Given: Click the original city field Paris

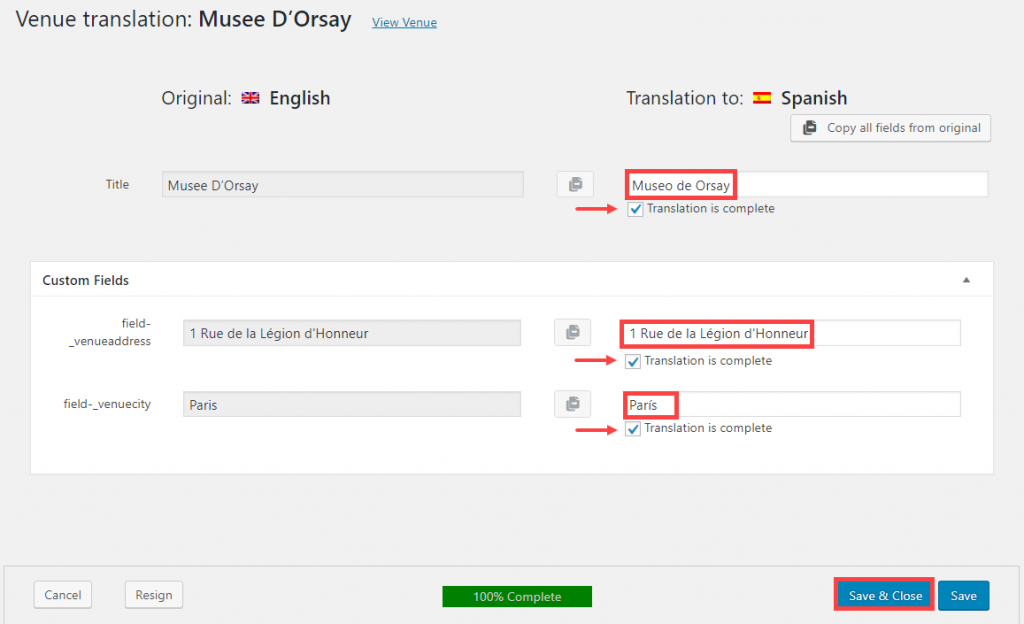Looking at the screenshot, I should click(x=352, y=404).
